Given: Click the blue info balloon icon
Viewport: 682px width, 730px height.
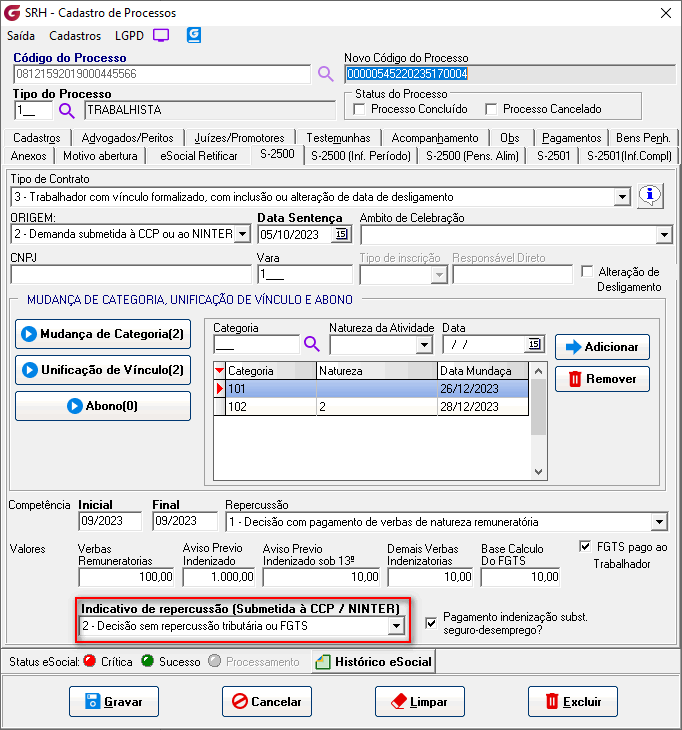Looking at the screenshot, I should 650,196.
